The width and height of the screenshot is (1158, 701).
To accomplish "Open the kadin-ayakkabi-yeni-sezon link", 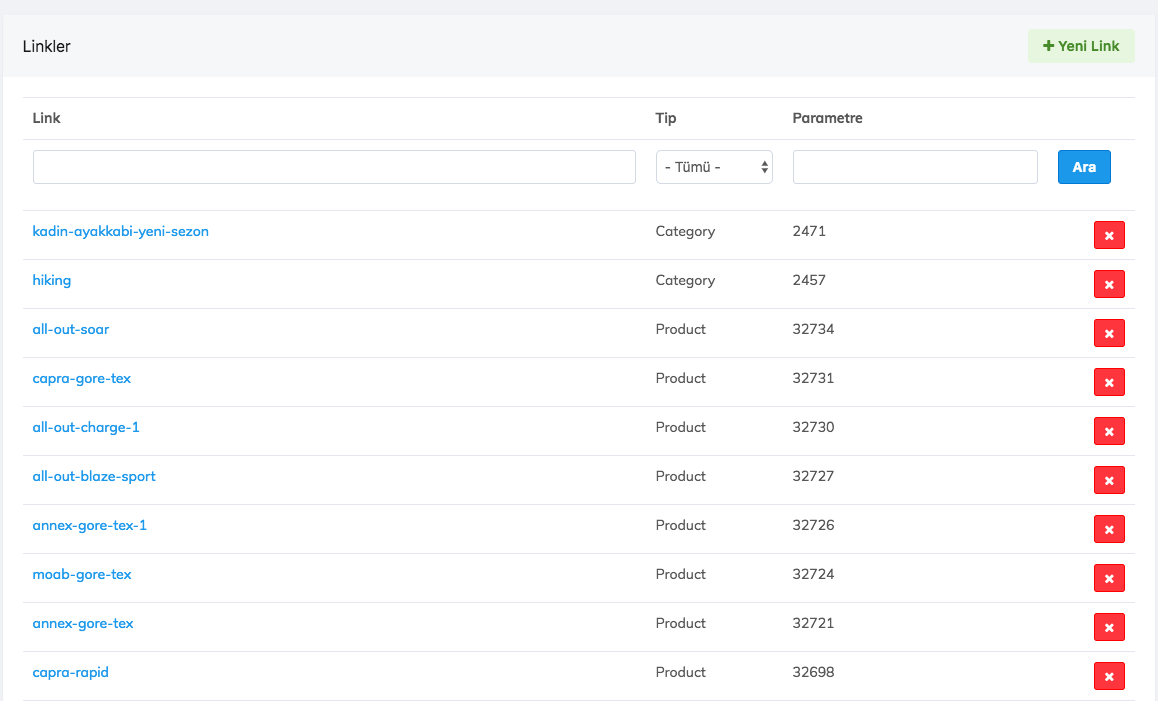I will pos(121,231).
